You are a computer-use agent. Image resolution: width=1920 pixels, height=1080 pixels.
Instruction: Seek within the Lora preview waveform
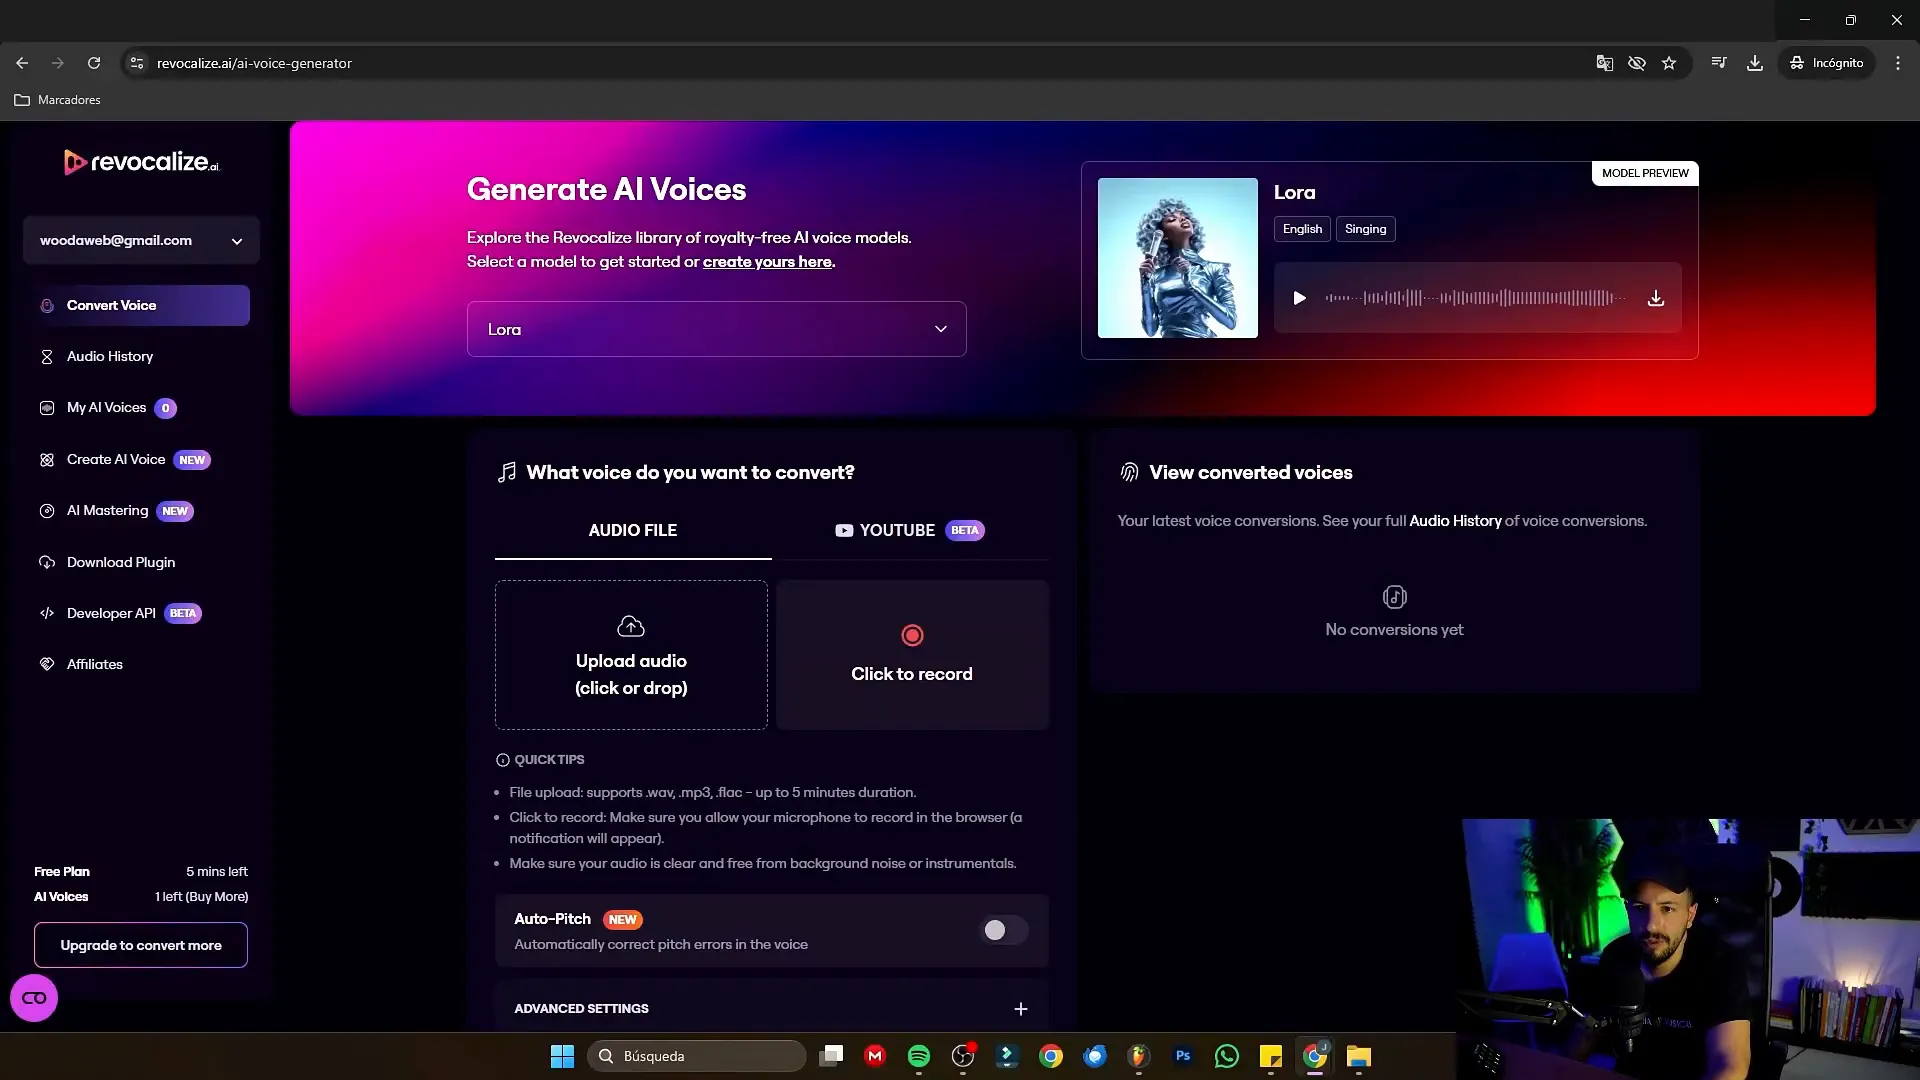coord(1476,298)
